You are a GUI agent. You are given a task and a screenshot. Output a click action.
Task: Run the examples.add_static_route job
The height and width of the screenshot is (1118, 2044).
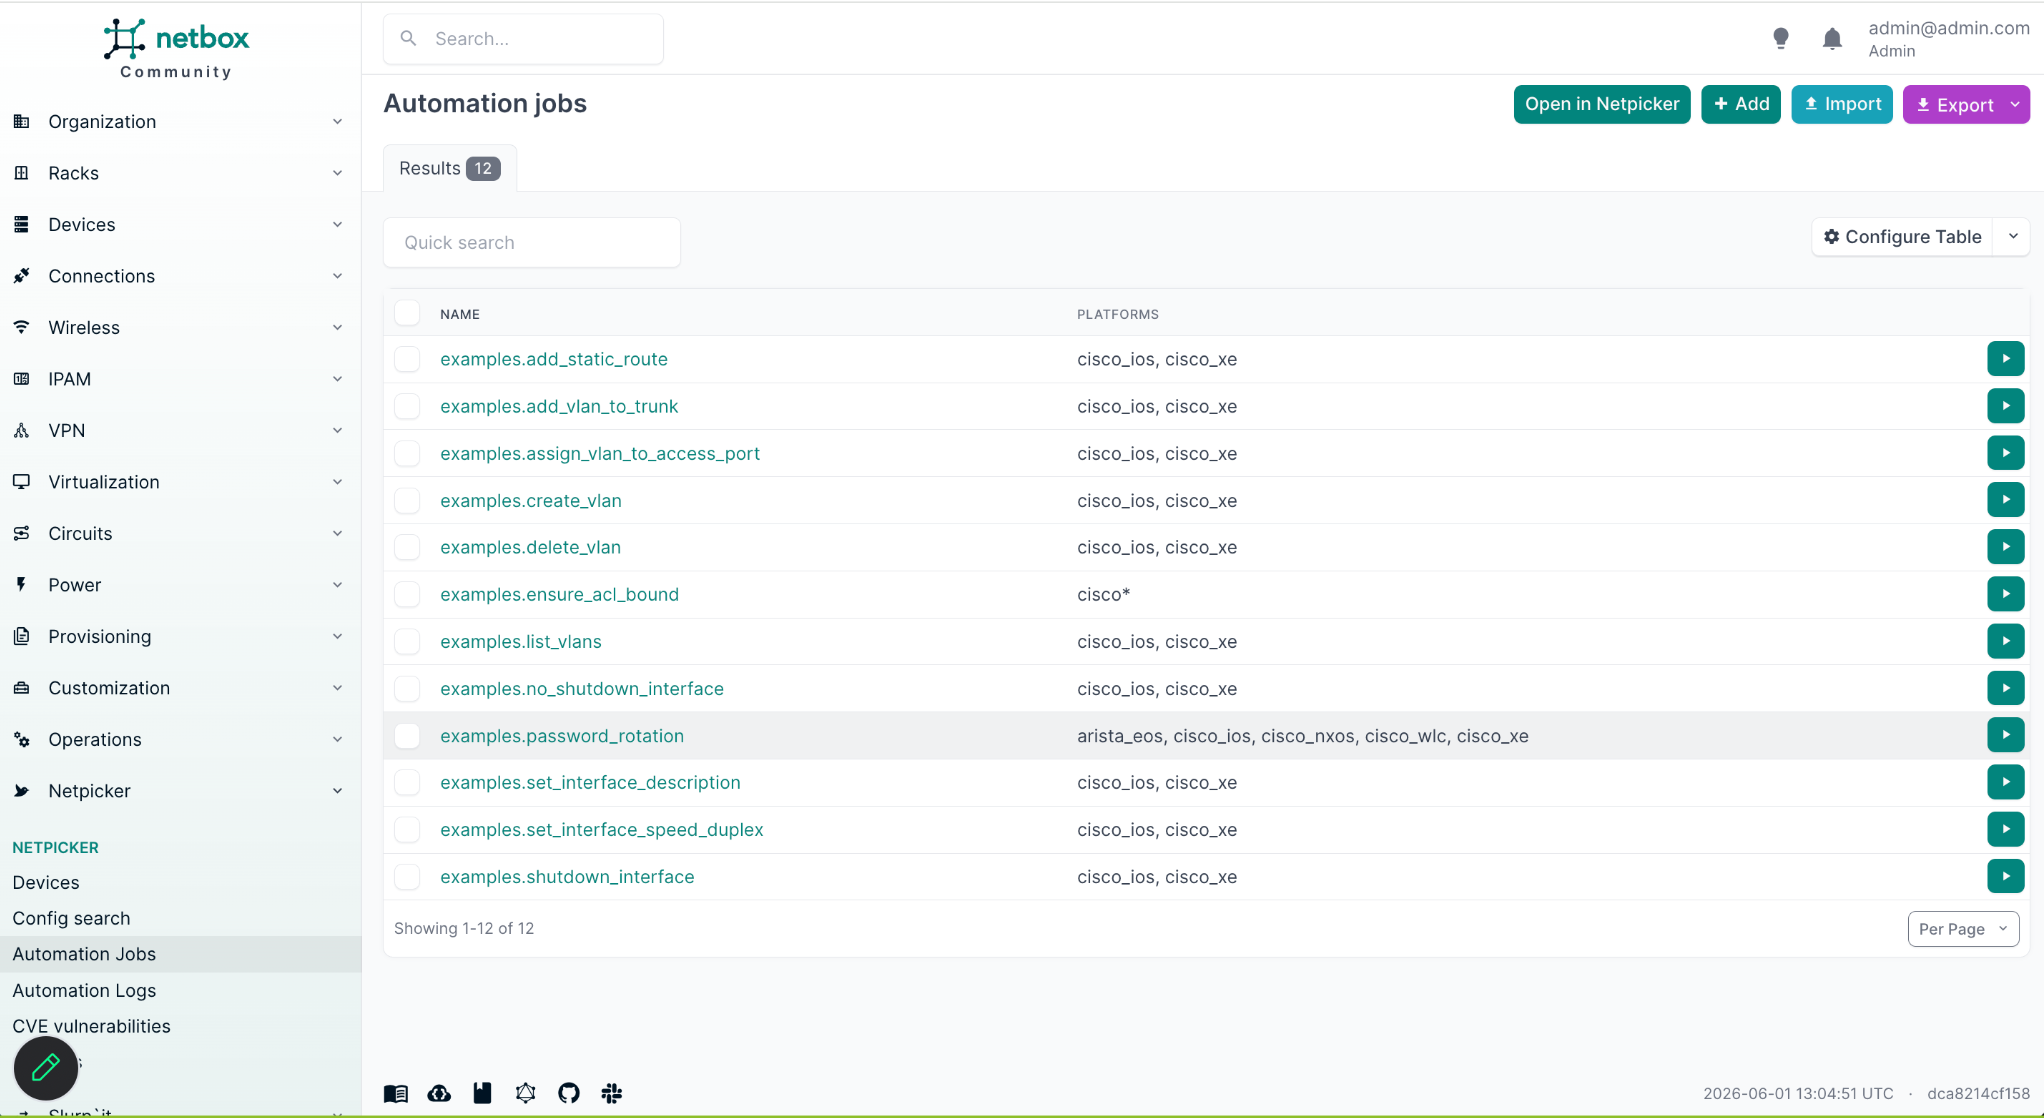click(2005, 358)
